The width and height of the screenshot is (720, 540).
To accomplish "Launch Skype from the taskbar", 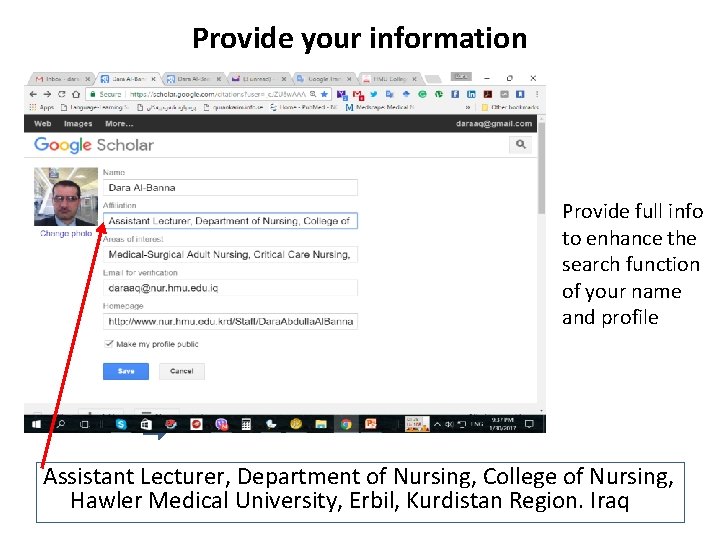I will point(121,424).
